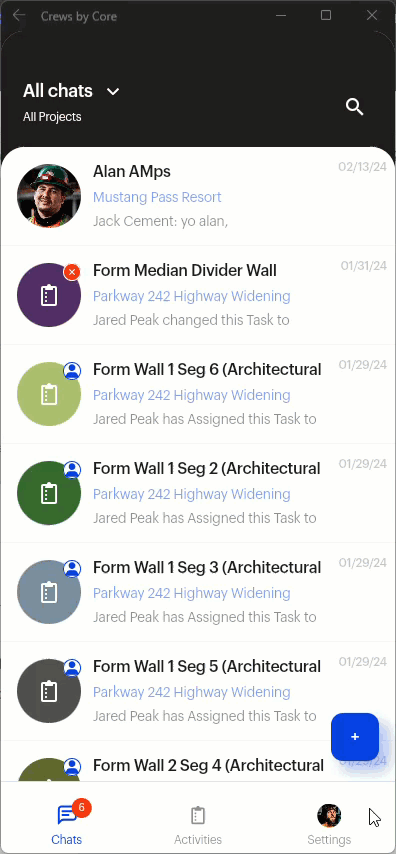Go back using the title bar arrow
396x854 pixels.
tap(19, 16)
